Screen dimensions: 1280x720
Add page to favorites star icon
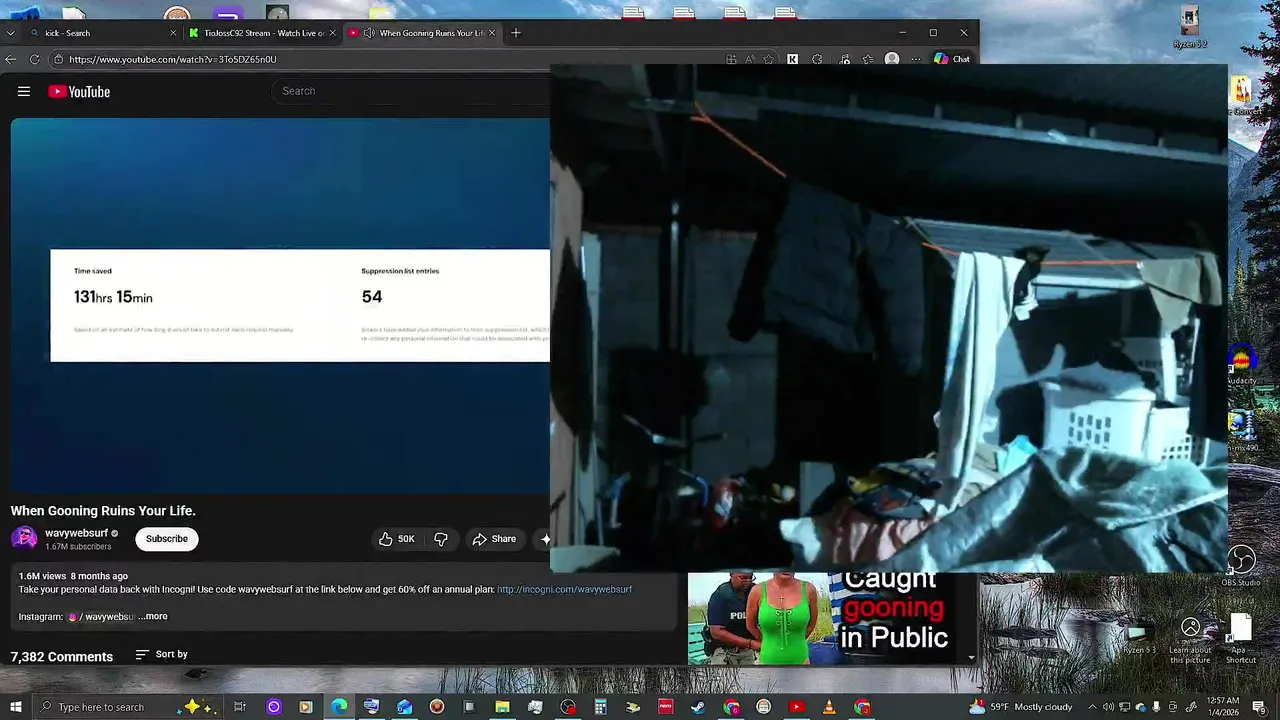click(768, 59)
